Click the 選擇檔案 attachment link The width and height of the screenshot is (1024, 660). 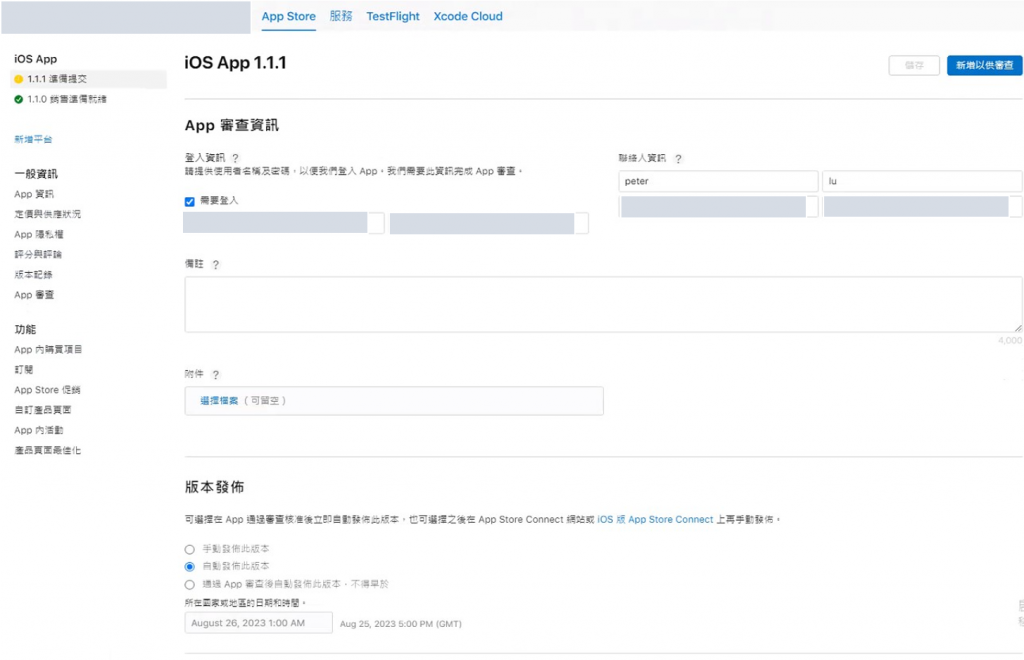point(219,401)
